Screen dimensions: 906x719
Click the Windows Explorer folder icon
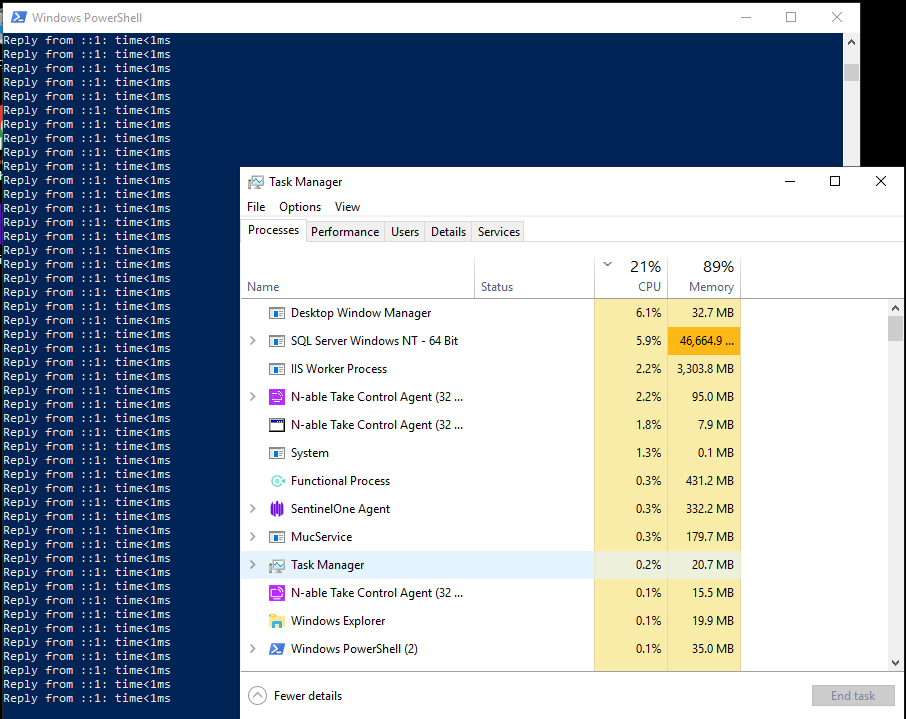point(277,621)
